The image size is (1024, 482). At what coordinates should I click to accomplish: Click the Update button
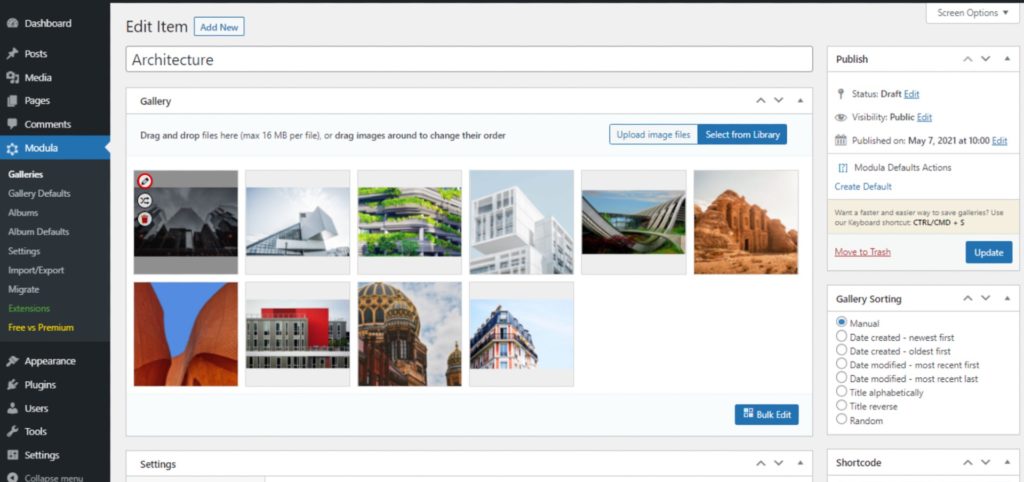pyautogui.click(x=988, y=252)
